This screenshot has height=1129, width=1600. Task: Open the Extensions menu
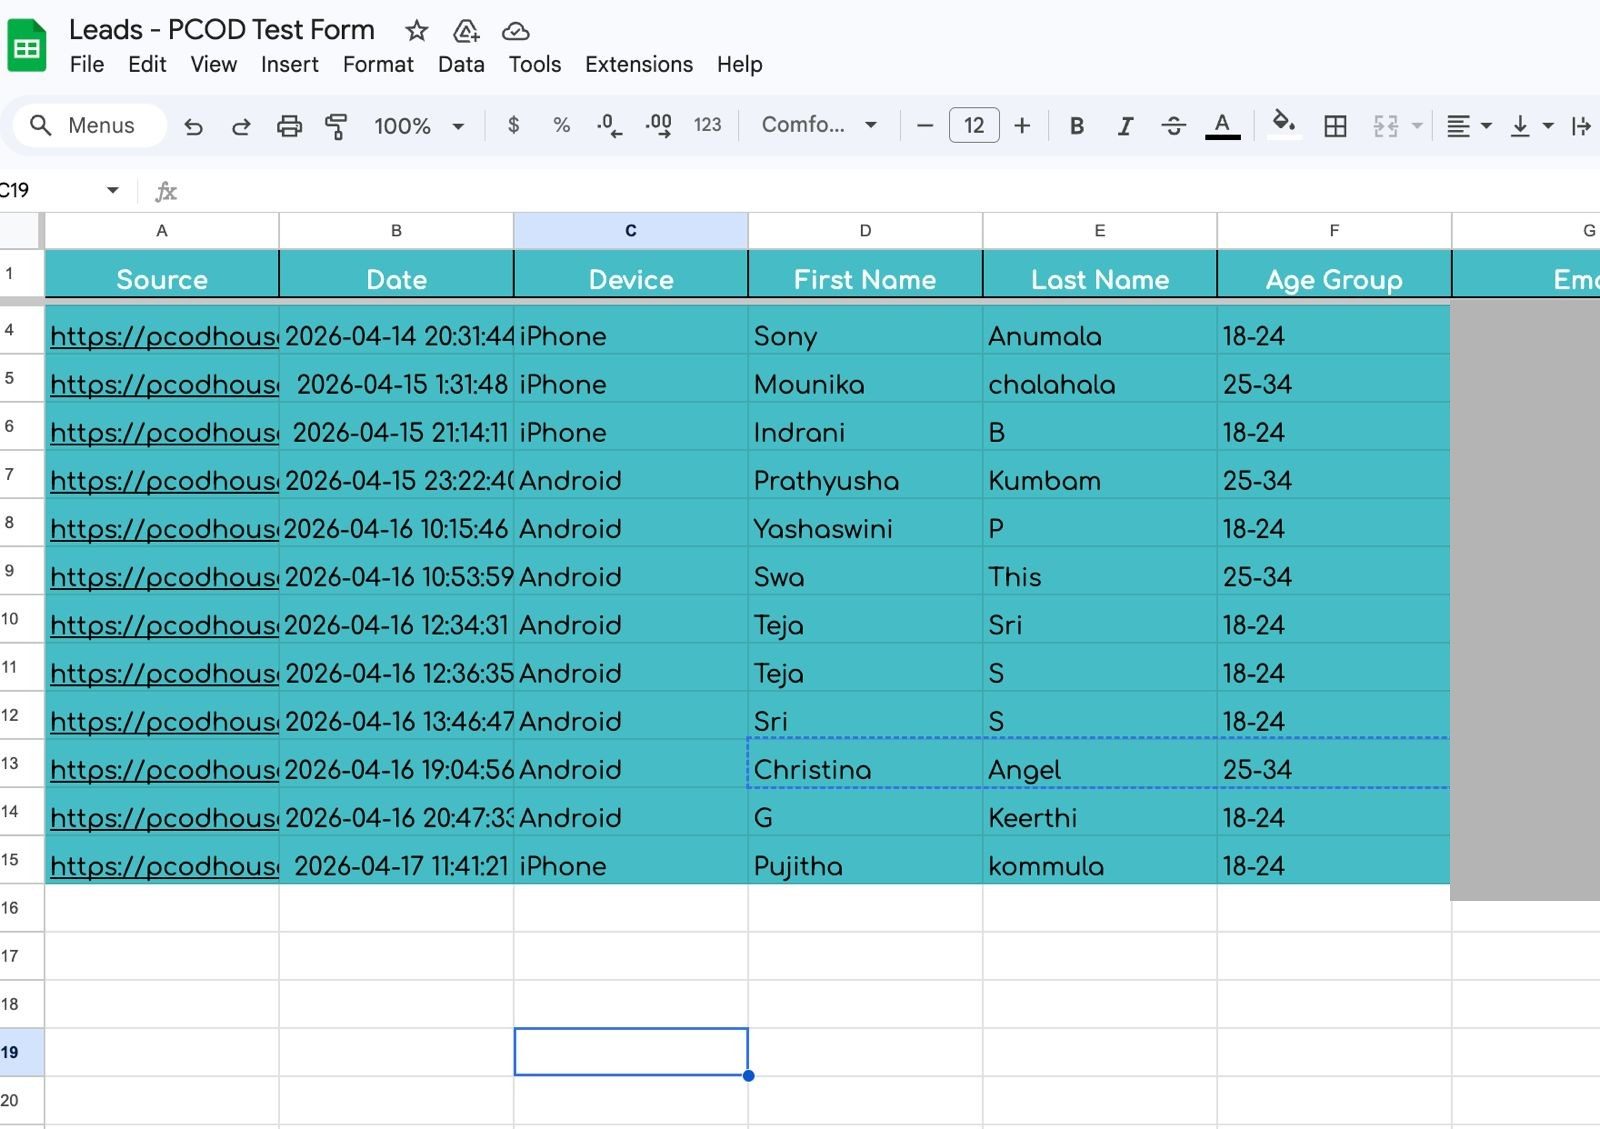pos(639,64)
